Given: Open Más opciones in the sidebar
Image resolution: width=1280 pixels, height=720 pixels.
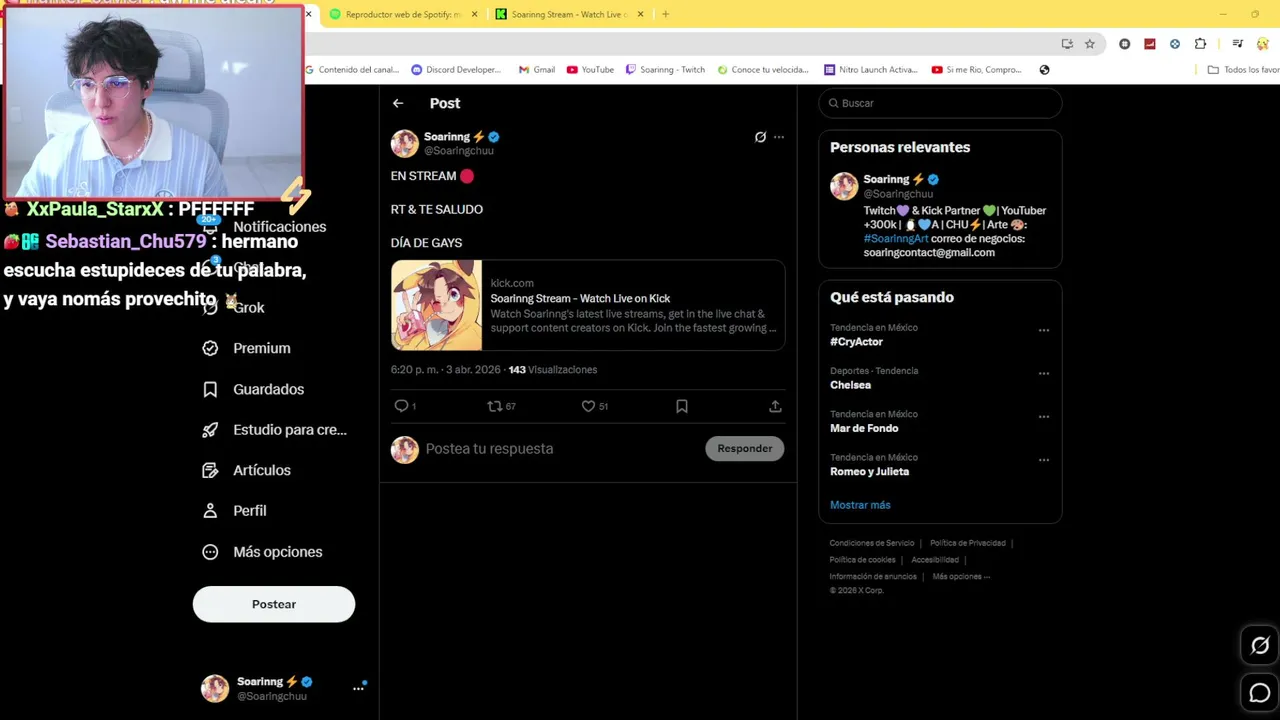Looking at the screenshot, I should click(x=262, y=552).
